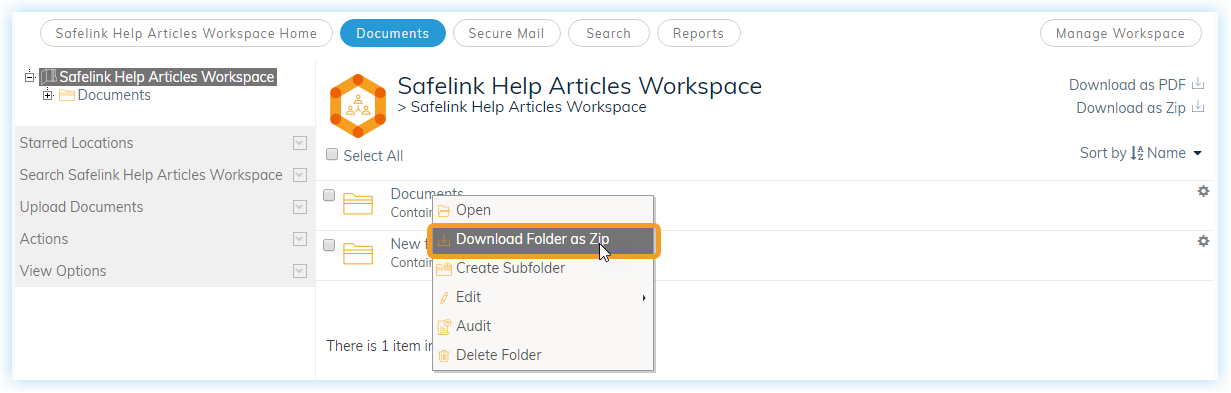Expand the Search Safelink Help Articles Workspace panel
This screenshot has width=1231, height=393.
point(299,175)
